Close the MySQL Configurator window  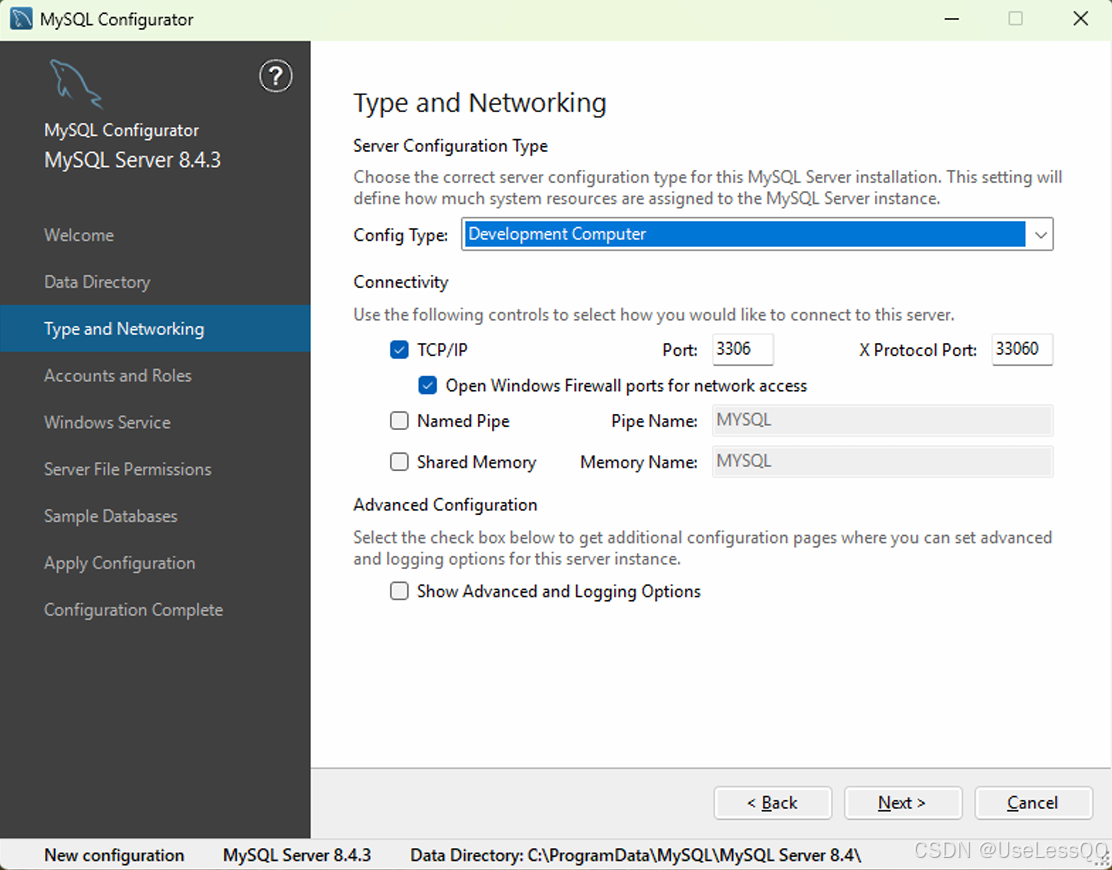pos(1080,18)
